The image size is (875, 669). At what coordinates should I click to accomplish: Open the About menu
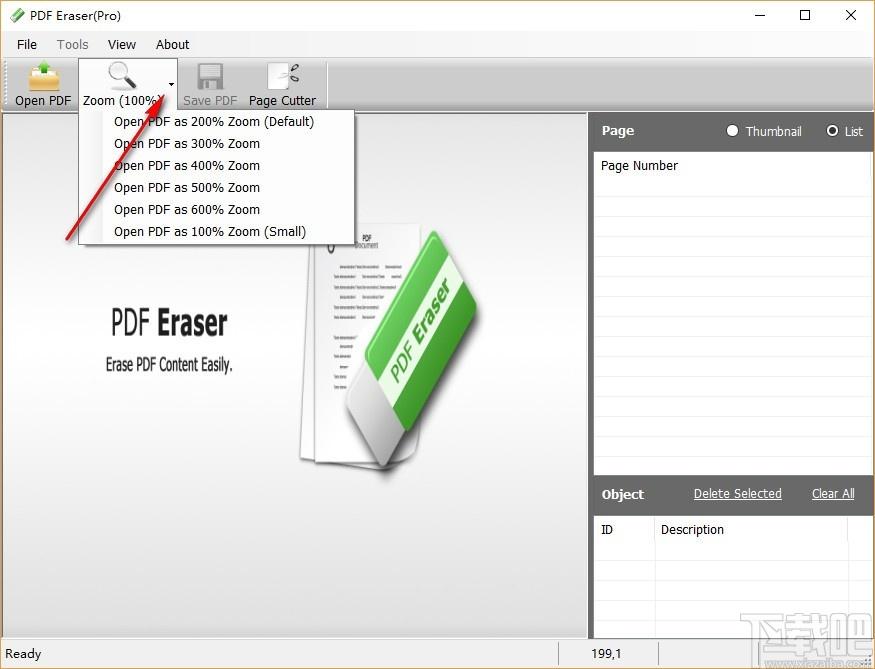(x=172, y=45)
